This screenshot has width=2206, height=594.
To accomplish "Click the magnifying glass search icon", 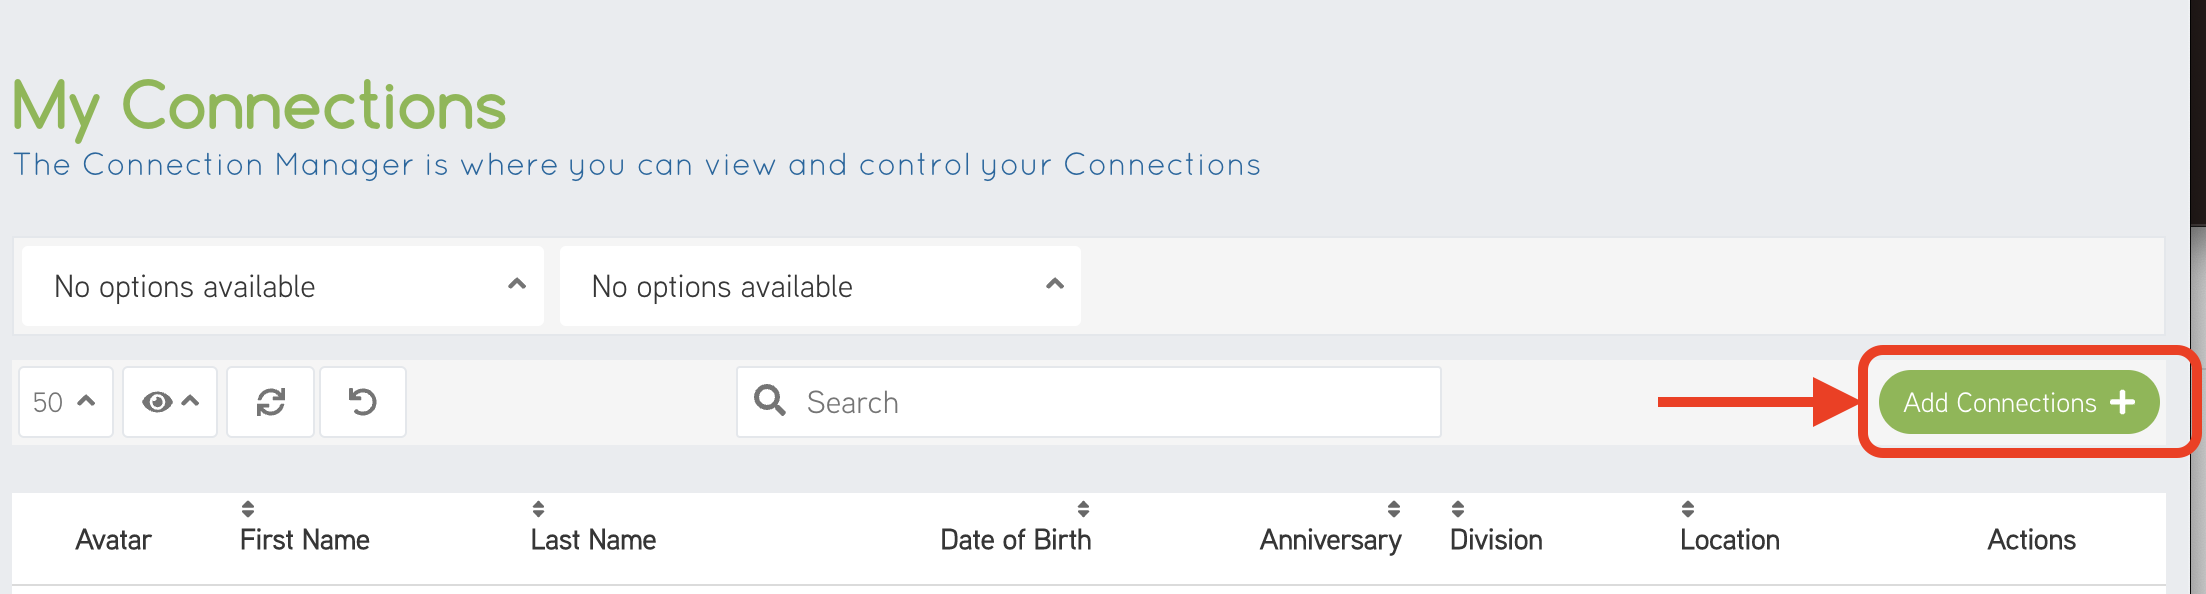I will [x=769, y=400].
